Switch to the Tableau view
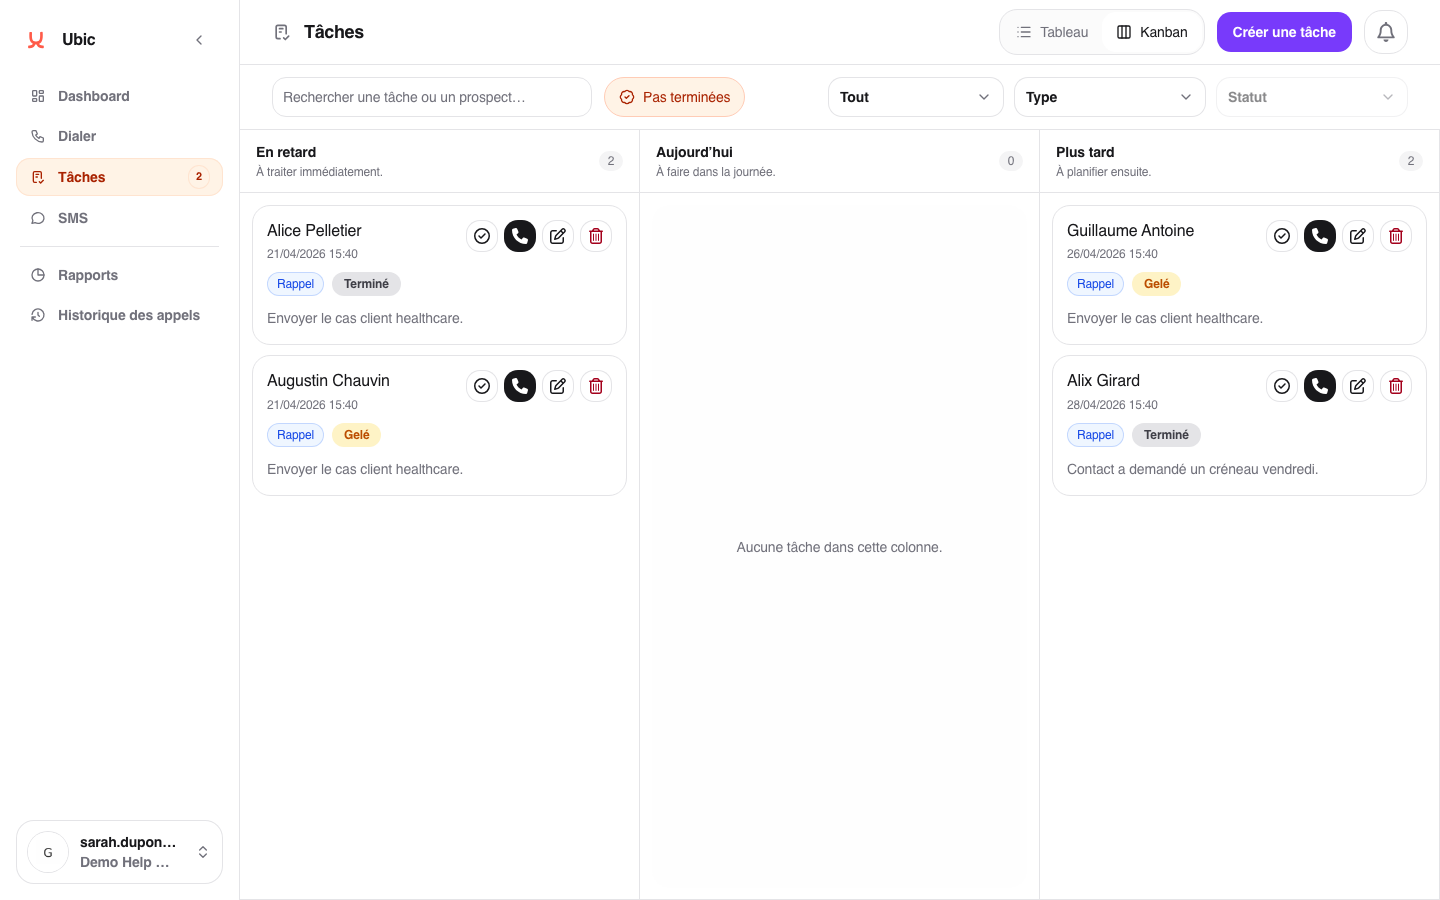 click(x=1052, y=32)
